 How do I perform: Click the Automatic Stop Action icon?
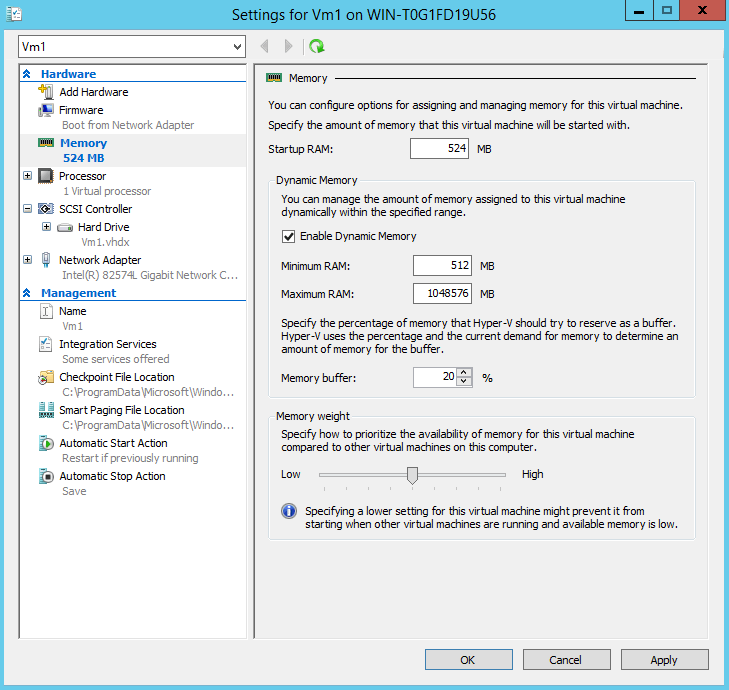click(46, 476)
